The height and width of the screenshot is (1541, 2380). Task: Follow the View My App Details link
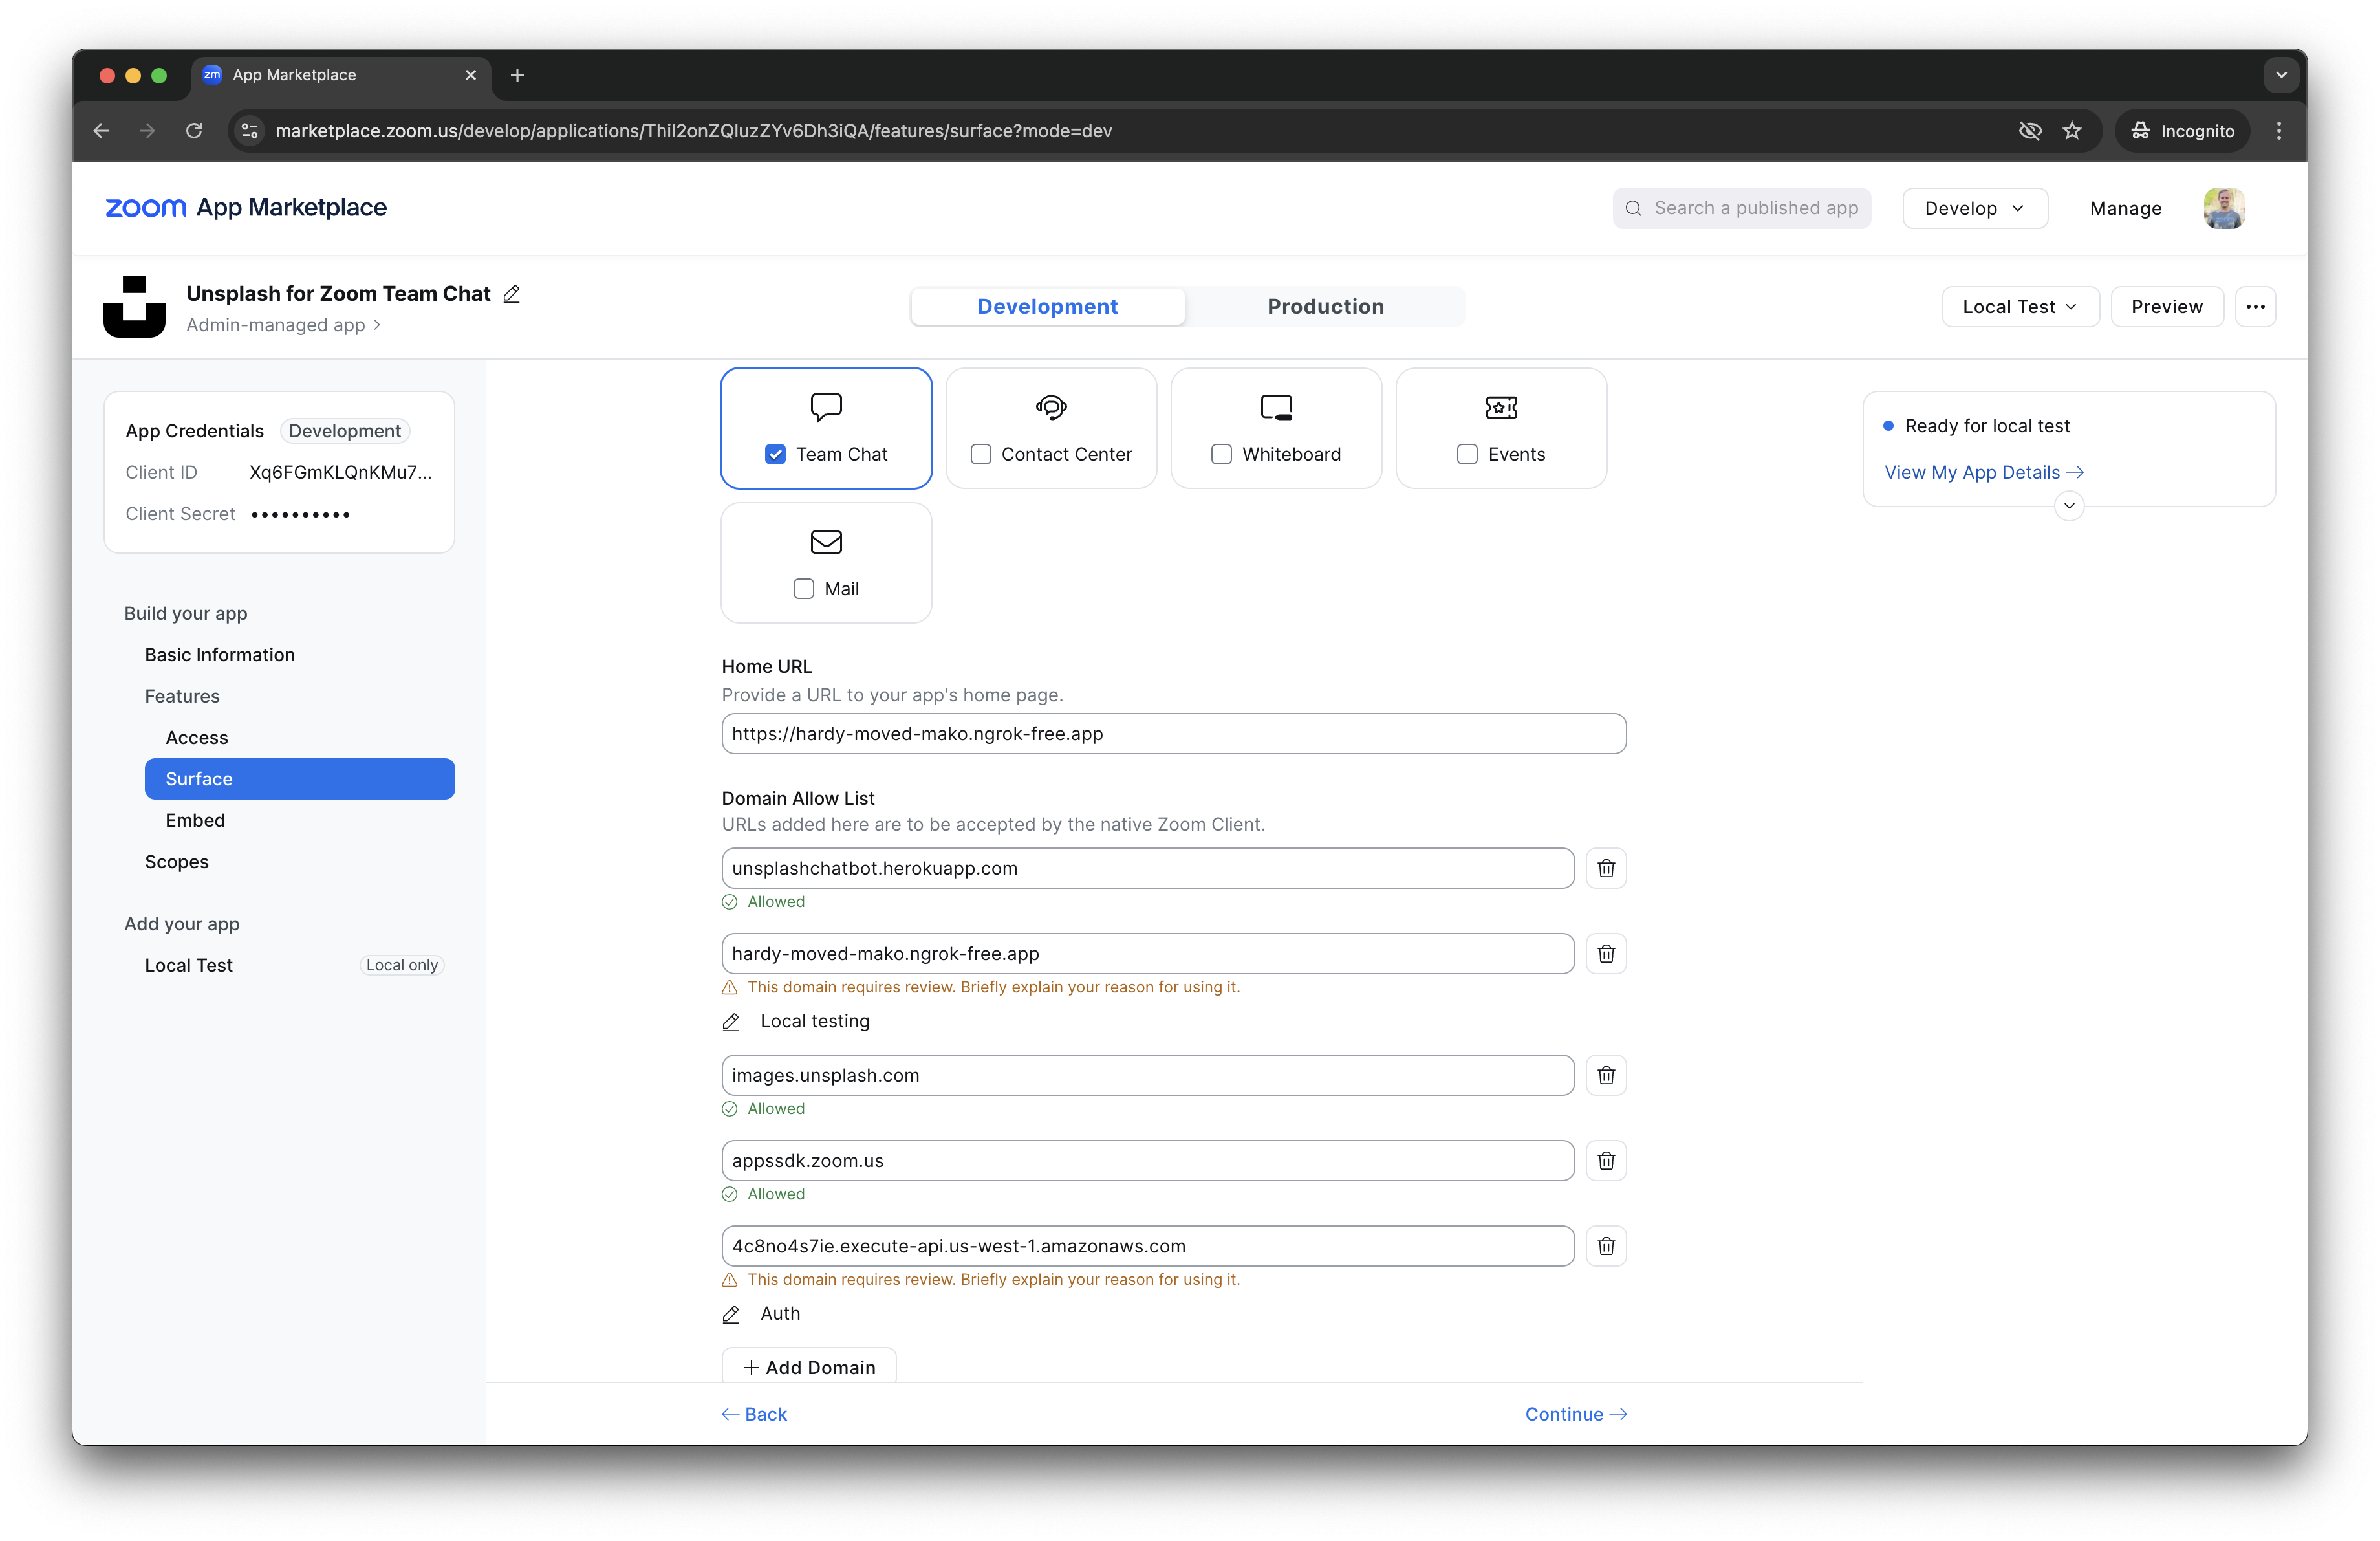click(1984, 472)
